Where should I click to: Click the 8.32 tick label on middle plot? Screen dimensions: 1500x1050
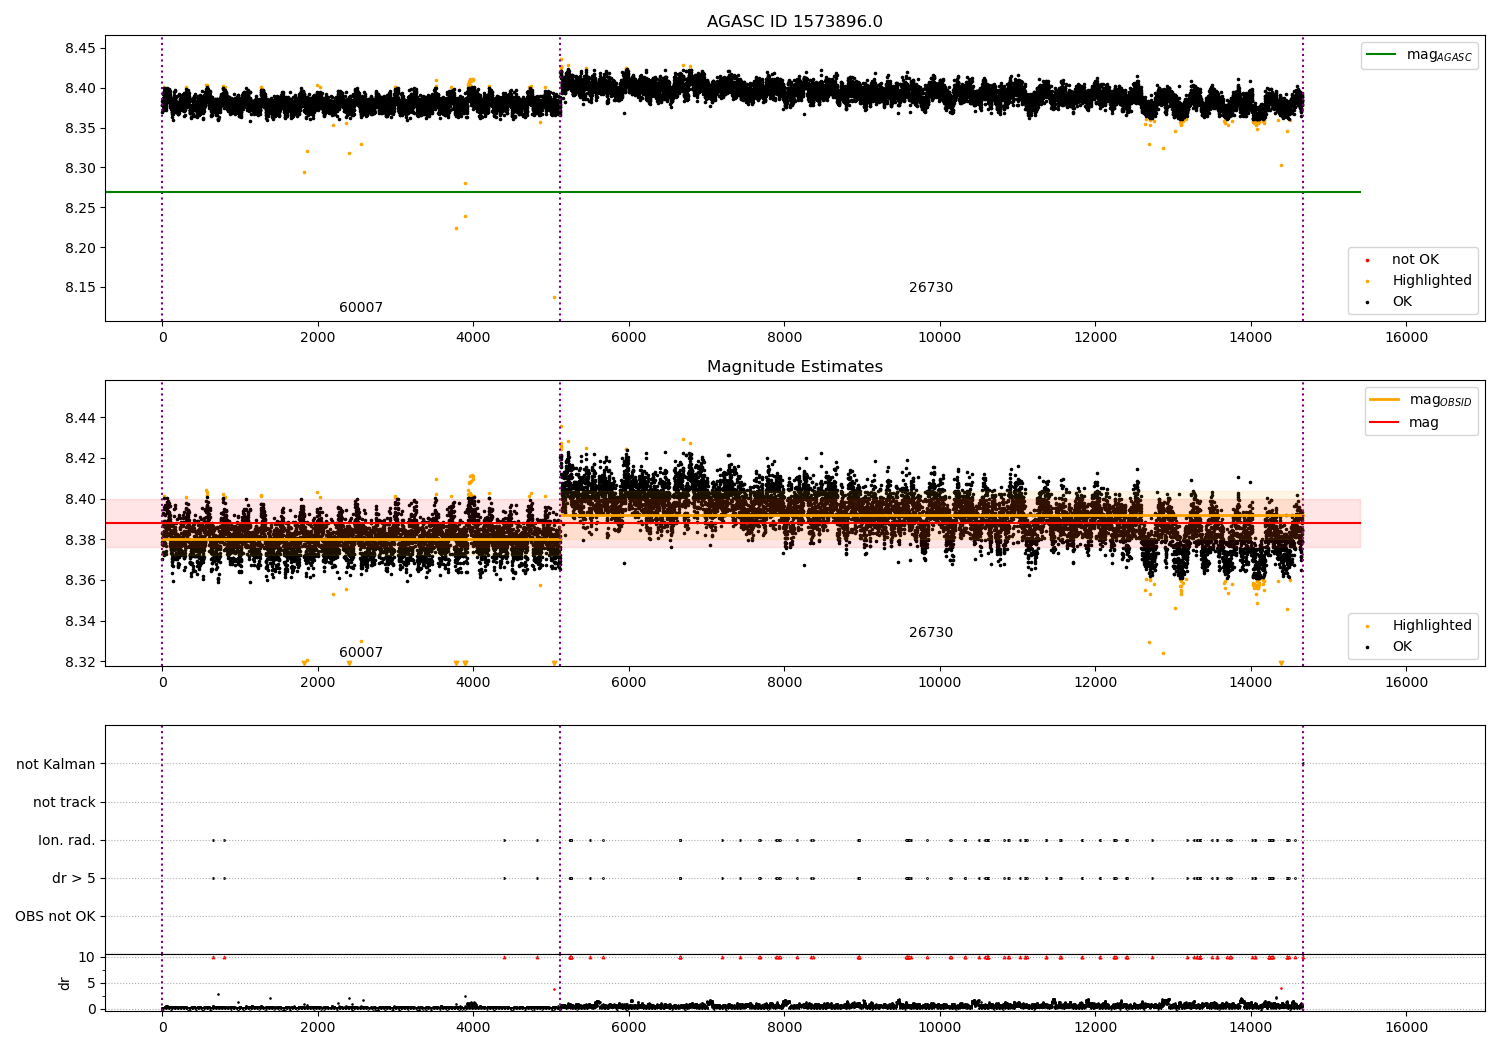click(81, 662)
